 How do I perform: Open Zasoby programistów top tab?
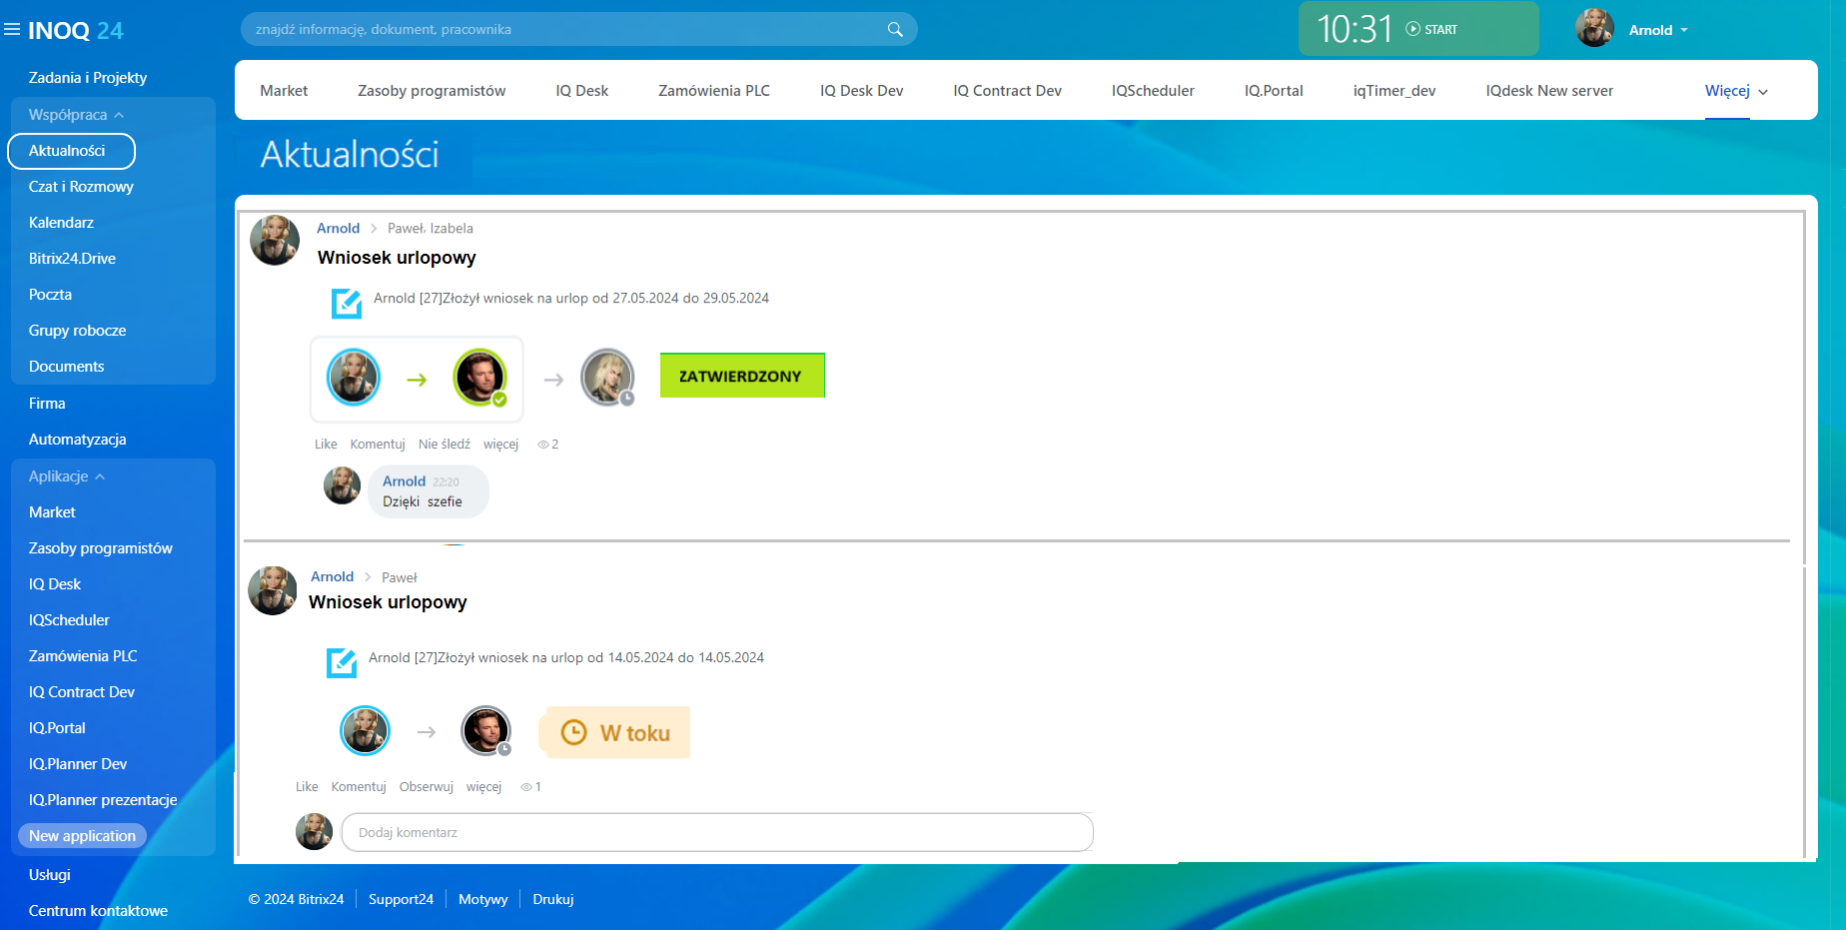pyautogui.click(x=432, y=91)
